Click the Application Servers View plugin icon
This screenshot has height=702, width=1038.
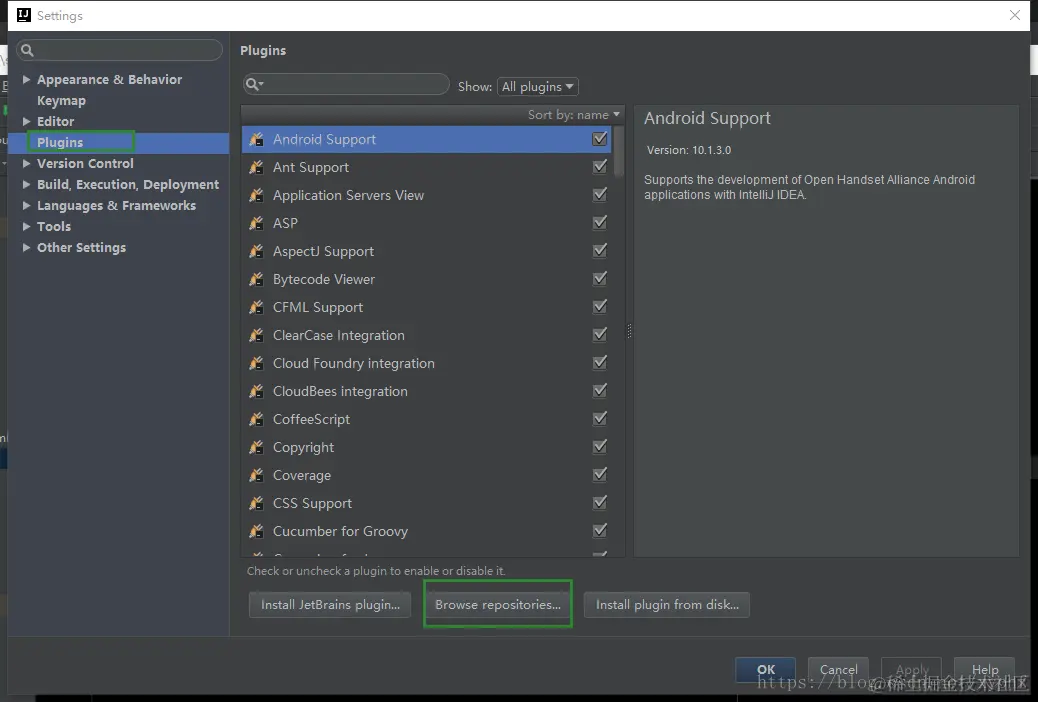click(x=256, y=195)
